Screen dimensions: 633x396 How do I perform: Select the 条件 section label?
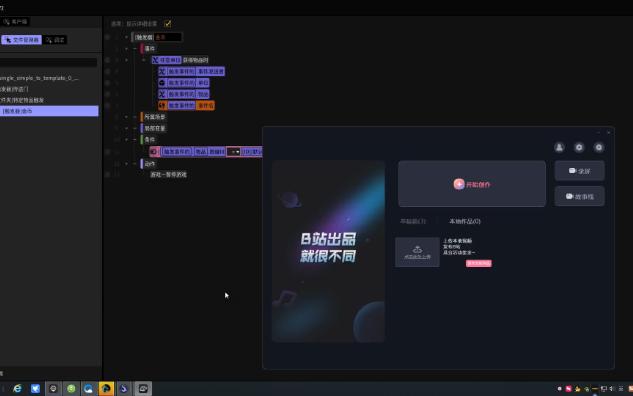(150, 139)
